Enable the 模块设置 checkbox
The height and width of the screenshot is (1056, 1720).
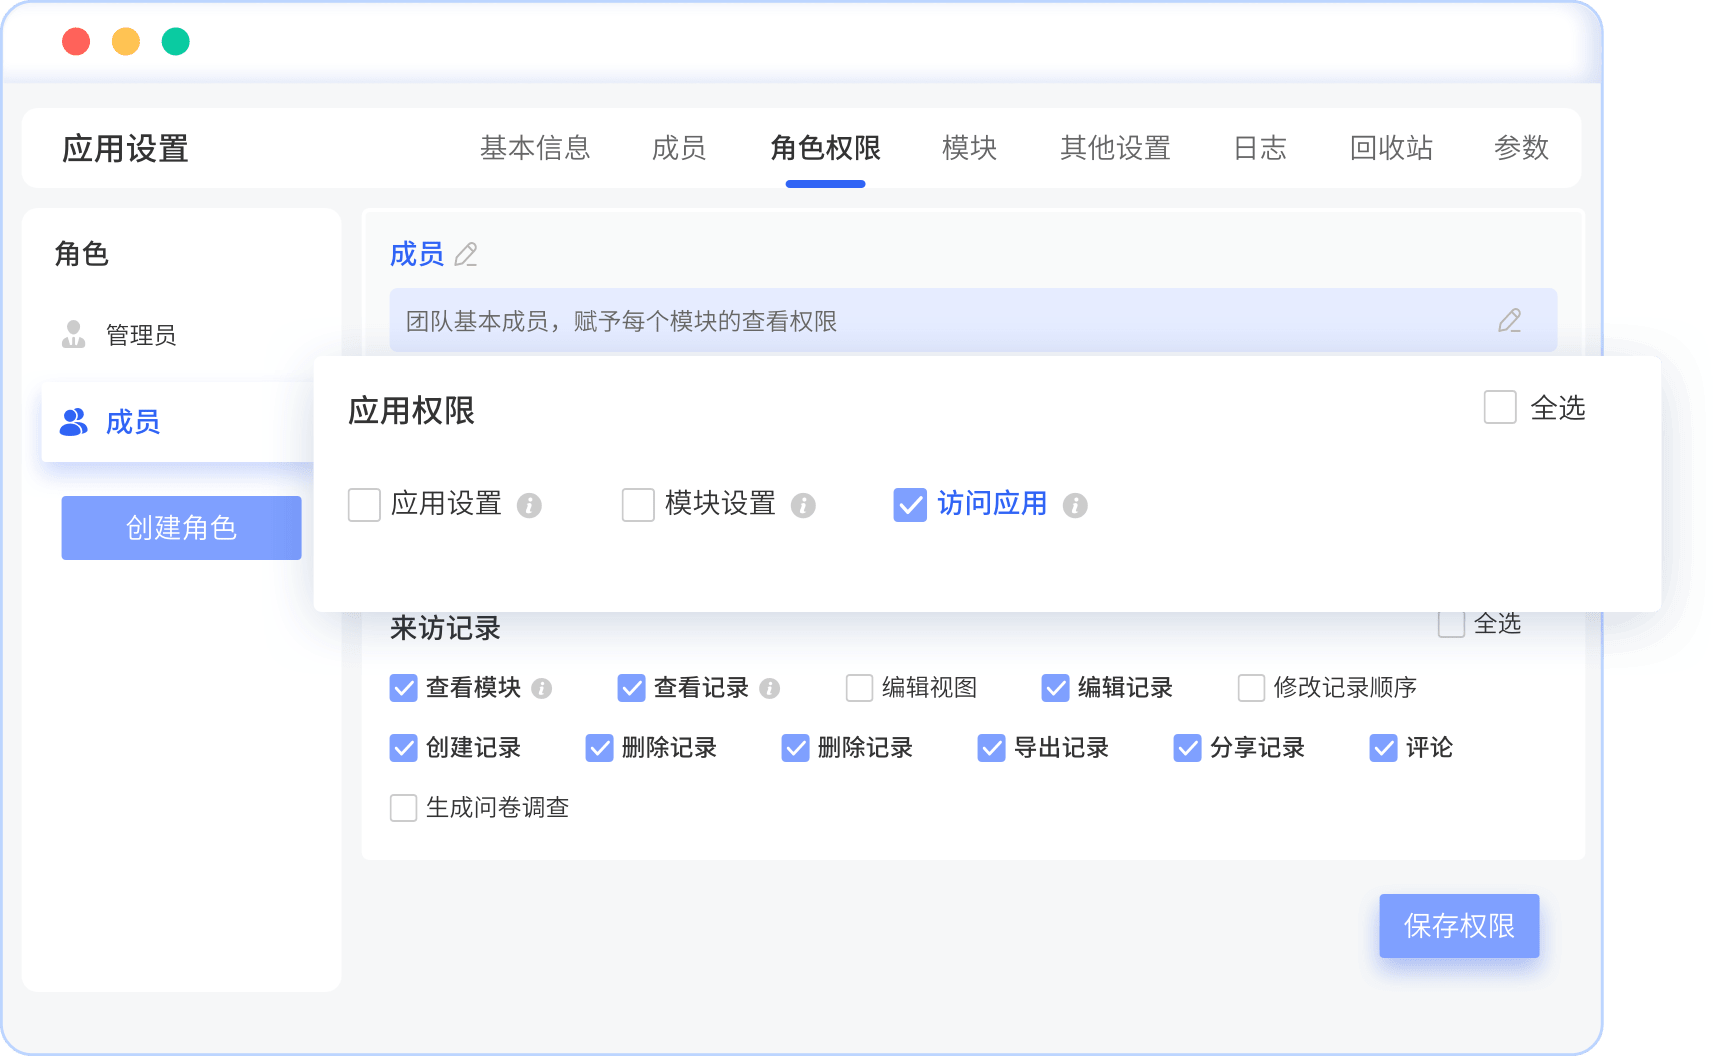pos(638,506)
